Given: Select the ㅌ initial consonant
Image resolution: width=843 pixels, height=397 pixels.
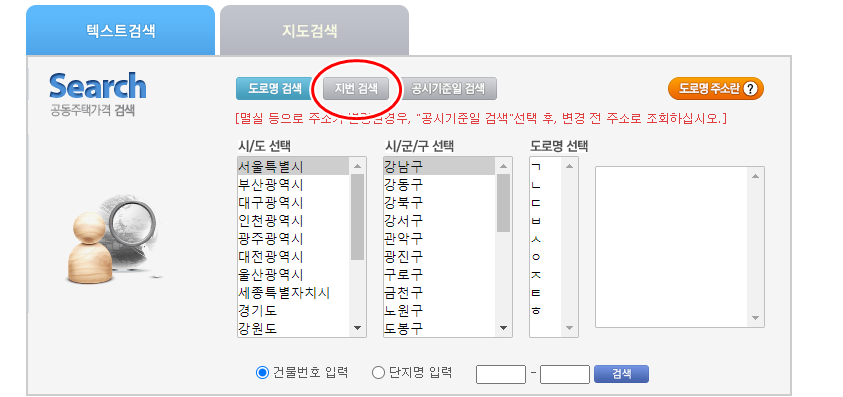Looking at the screenshot, I should (x=546, y=293).
